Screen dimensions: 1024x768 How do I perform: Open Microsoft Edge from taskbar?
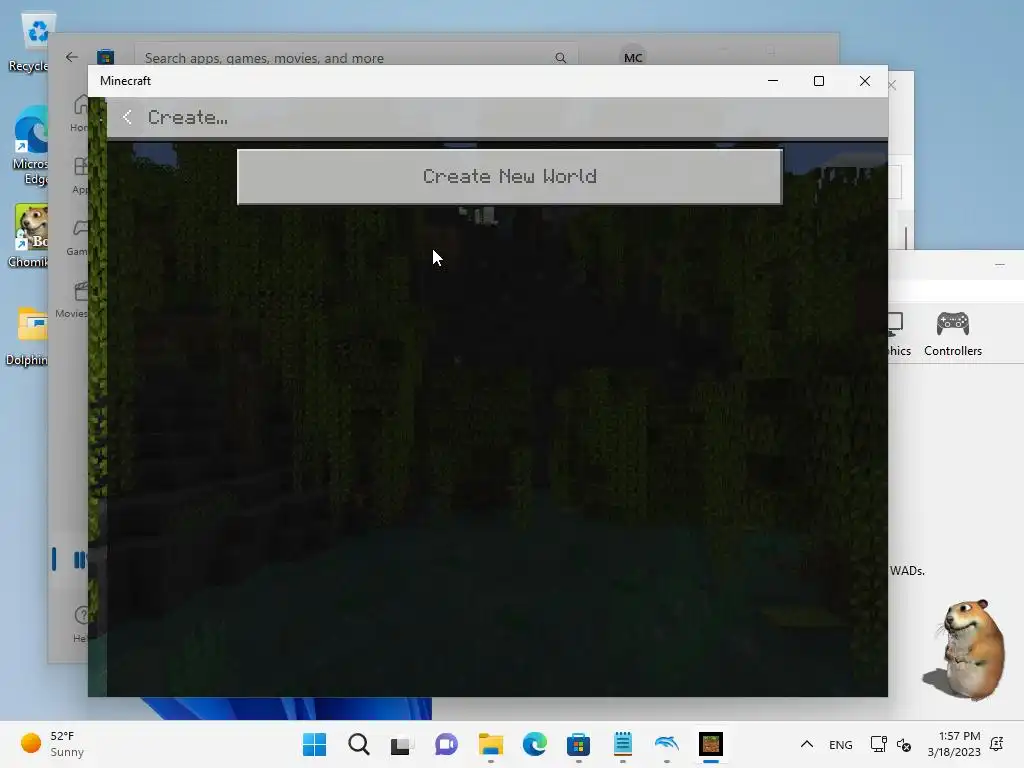(534, 744)
